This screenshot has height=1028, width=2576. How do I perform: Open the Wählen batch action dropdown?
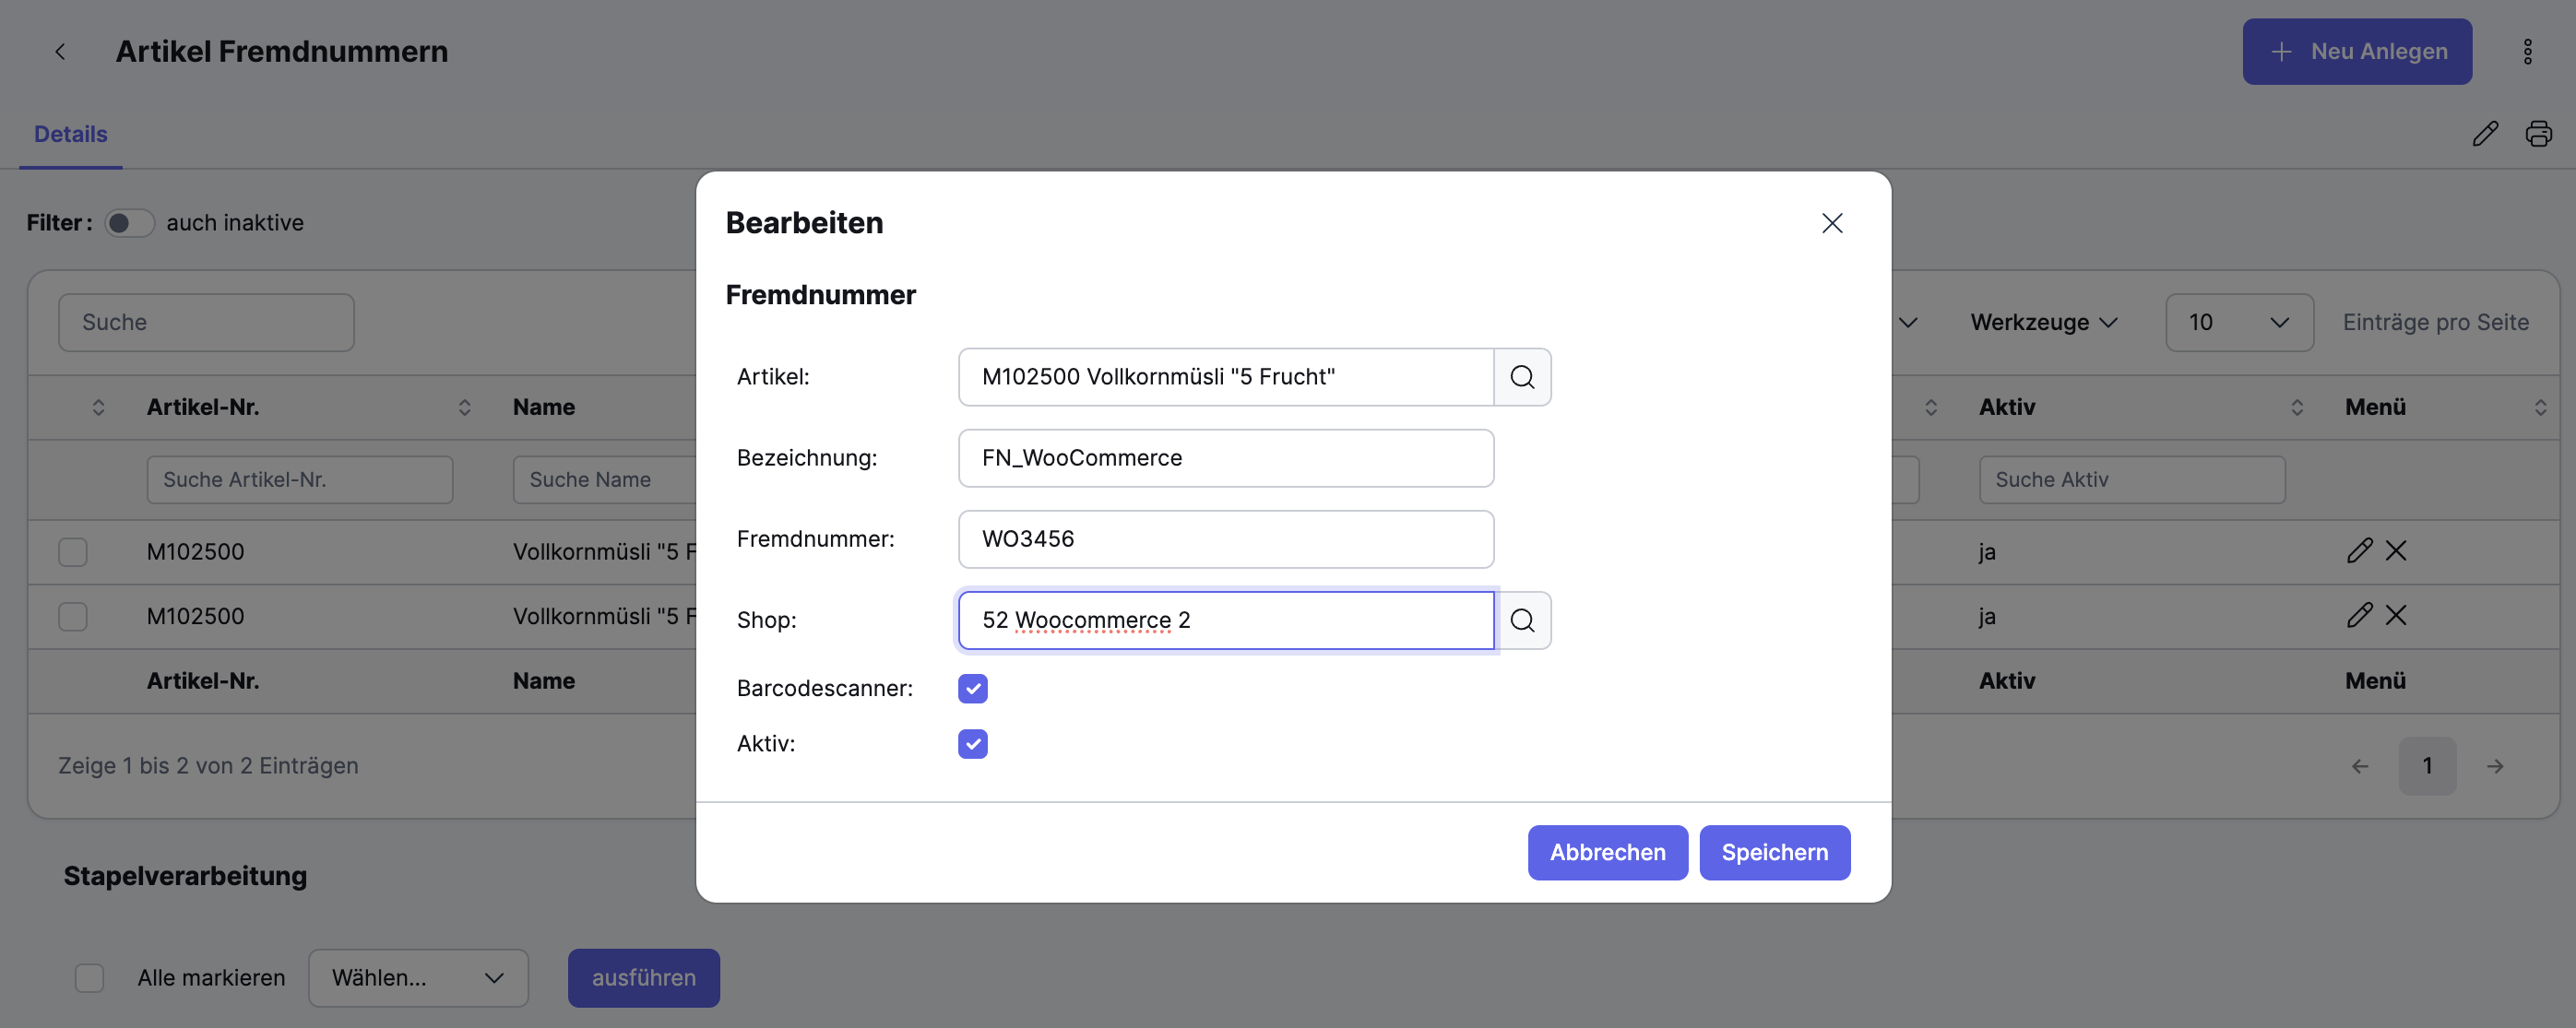tap(417, 977)
